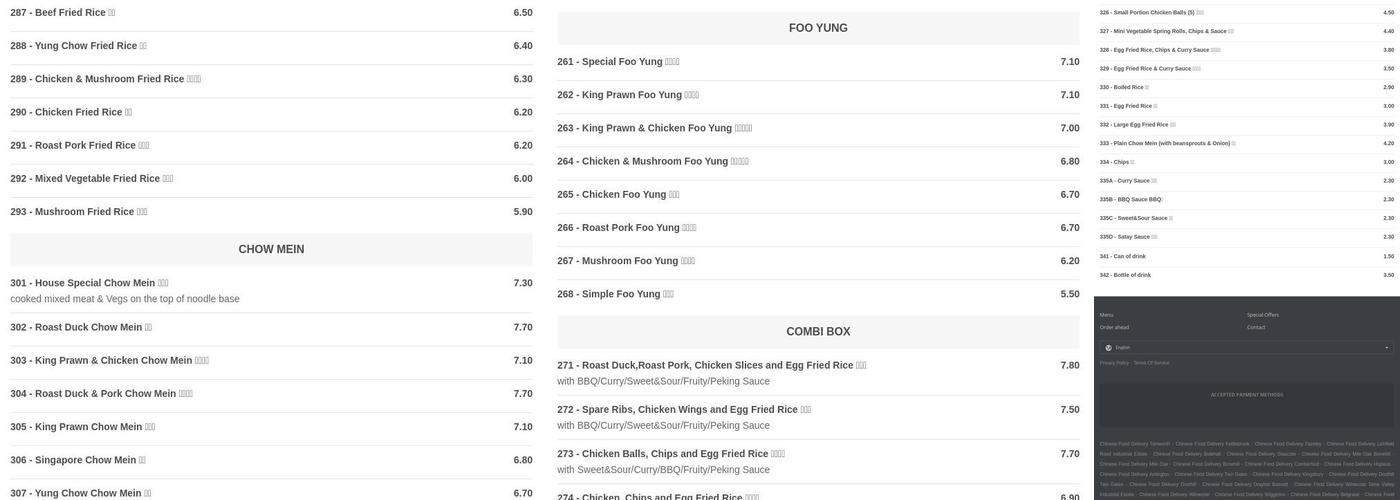
Task: Select the CHOW MEIN section header
Action: pos(271,249)
